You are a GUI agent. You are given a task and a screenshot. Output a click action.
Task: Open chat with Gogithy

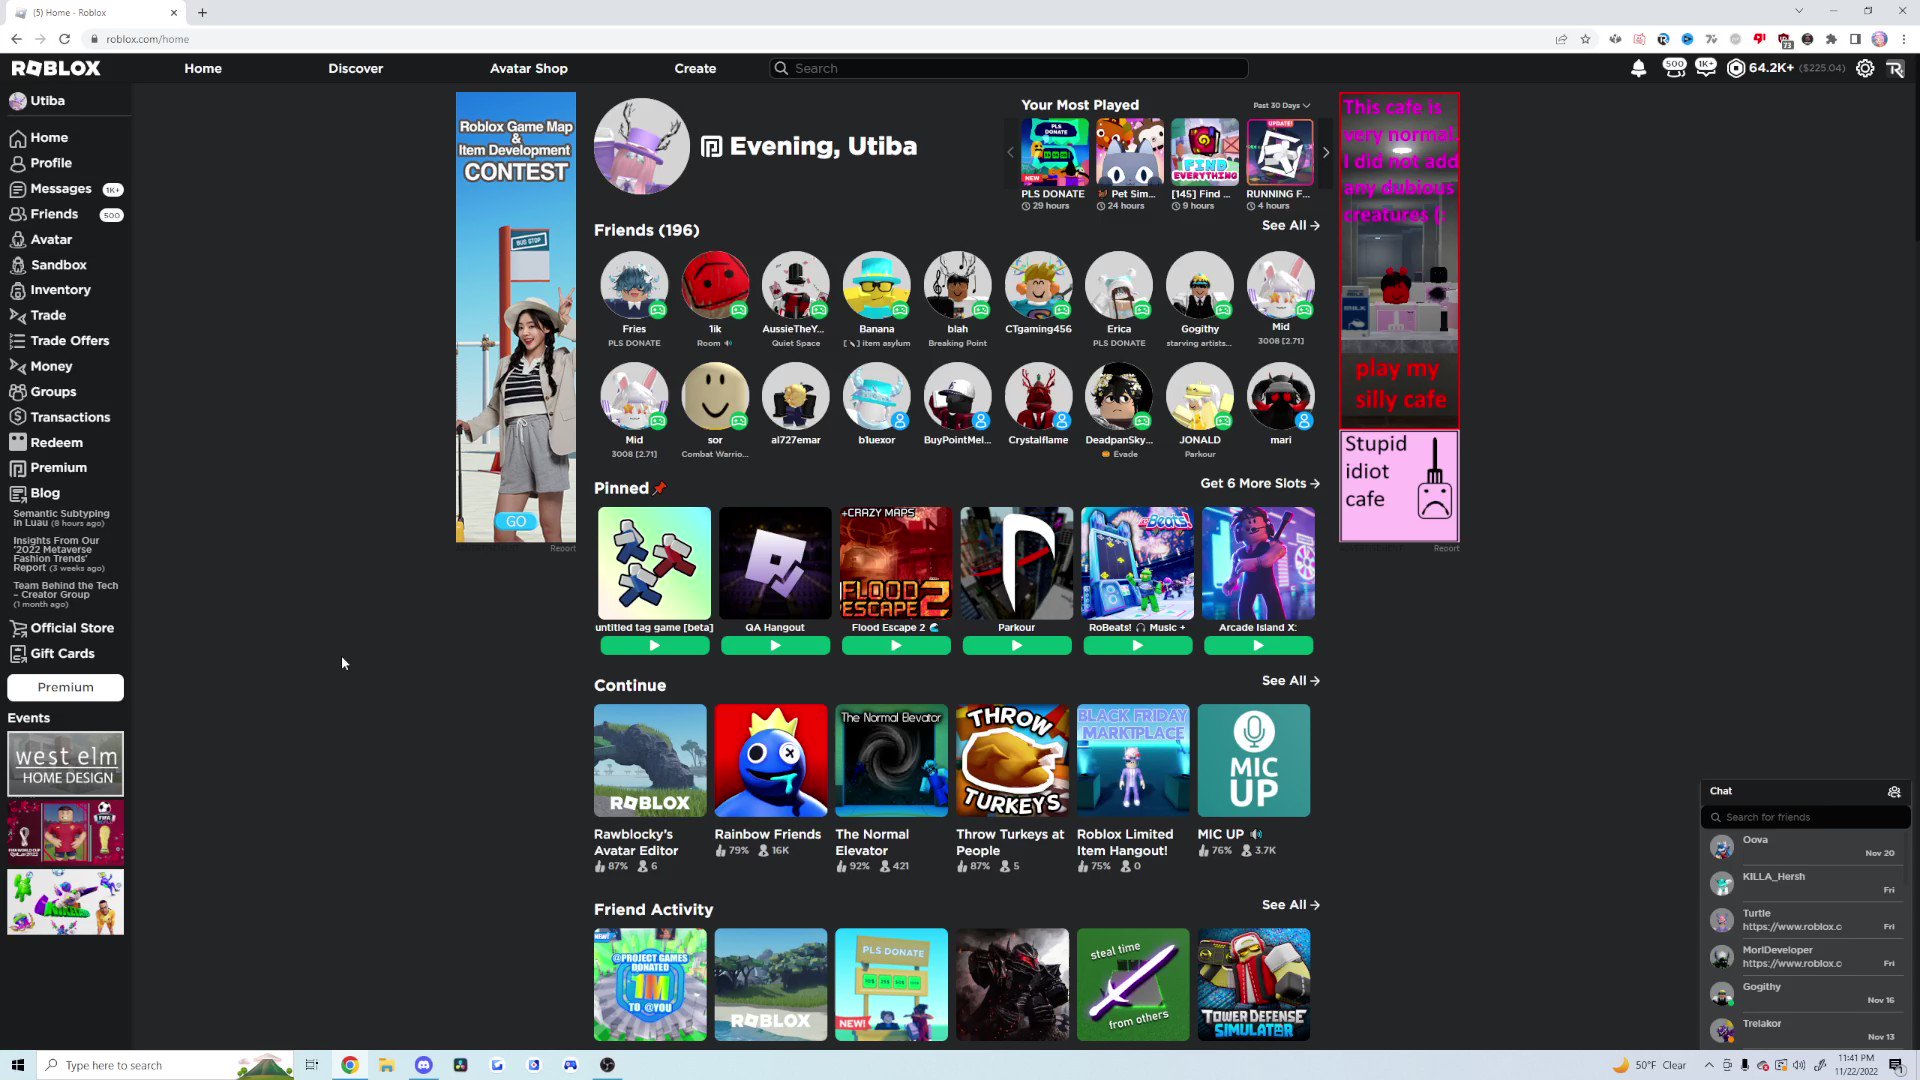point(1806,993)
